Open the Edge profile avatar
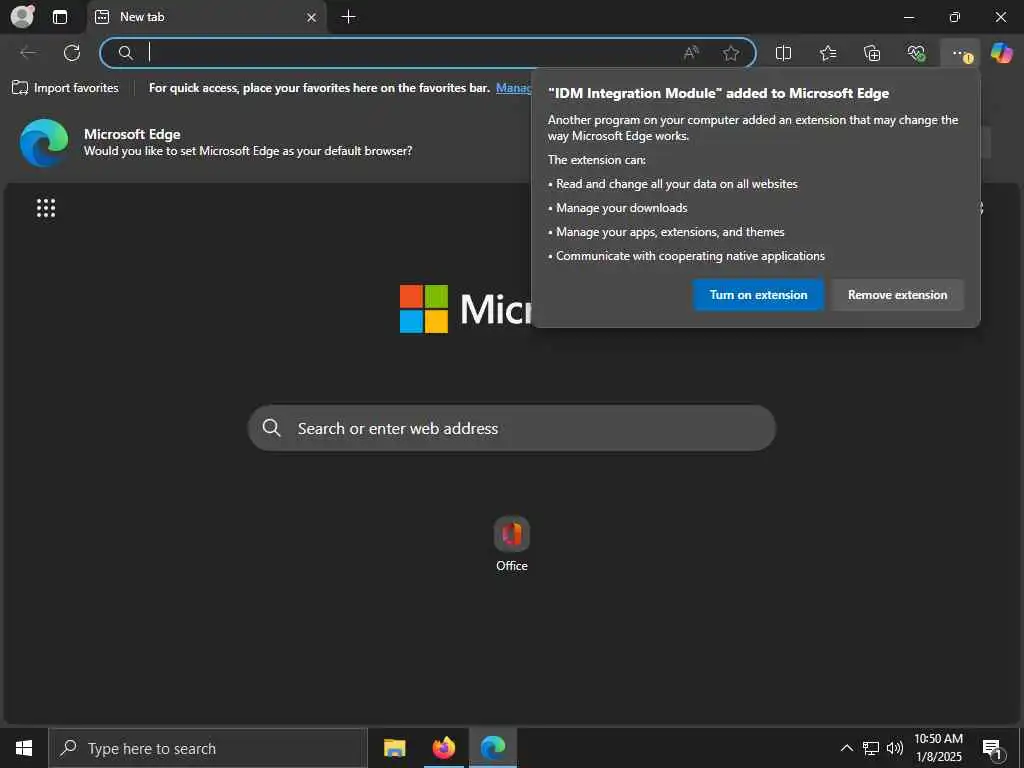Screen dimensions: 1024x768 point(23,16)
